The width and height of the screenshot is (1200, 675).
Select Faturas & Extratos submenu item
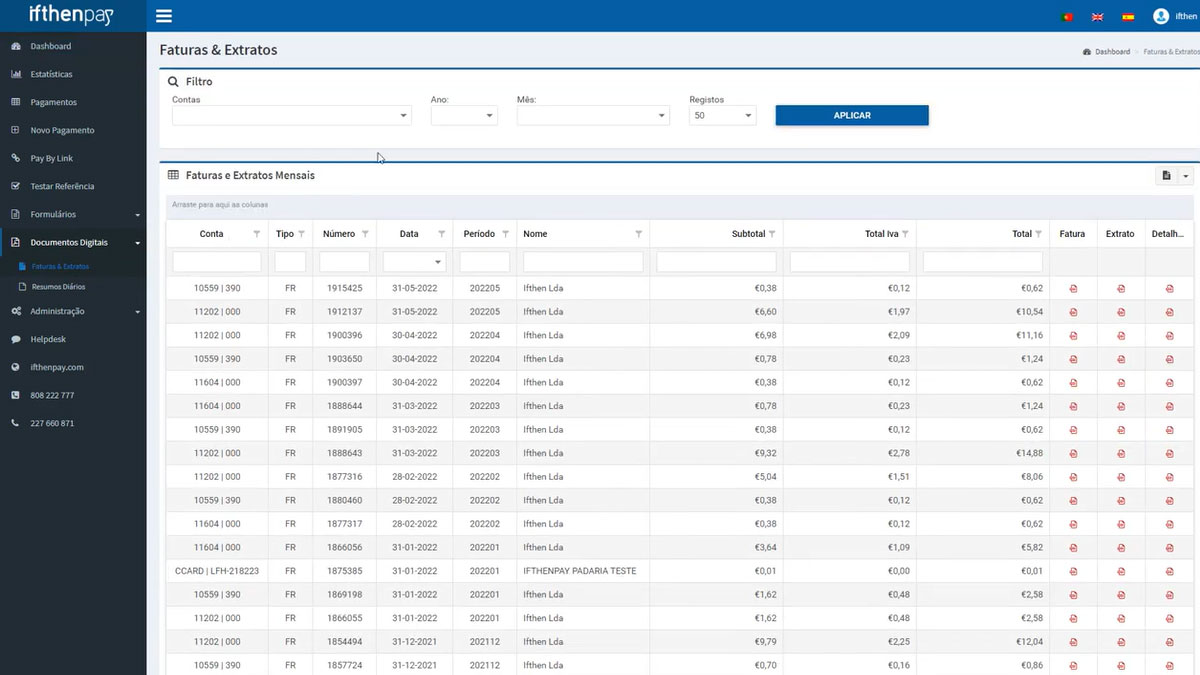60,267
